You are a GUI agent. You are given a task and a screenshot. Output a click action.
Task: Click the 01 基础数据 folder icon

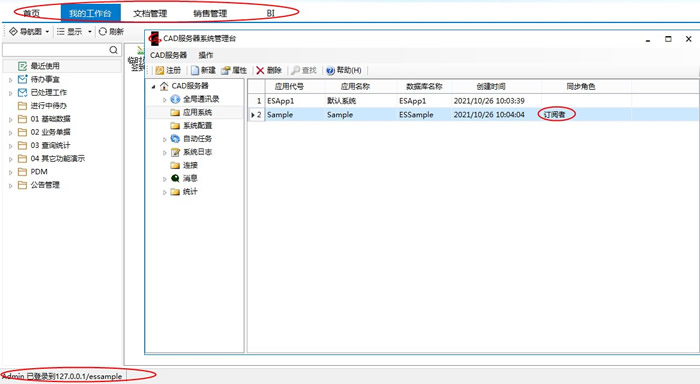[x=22, y=119]
